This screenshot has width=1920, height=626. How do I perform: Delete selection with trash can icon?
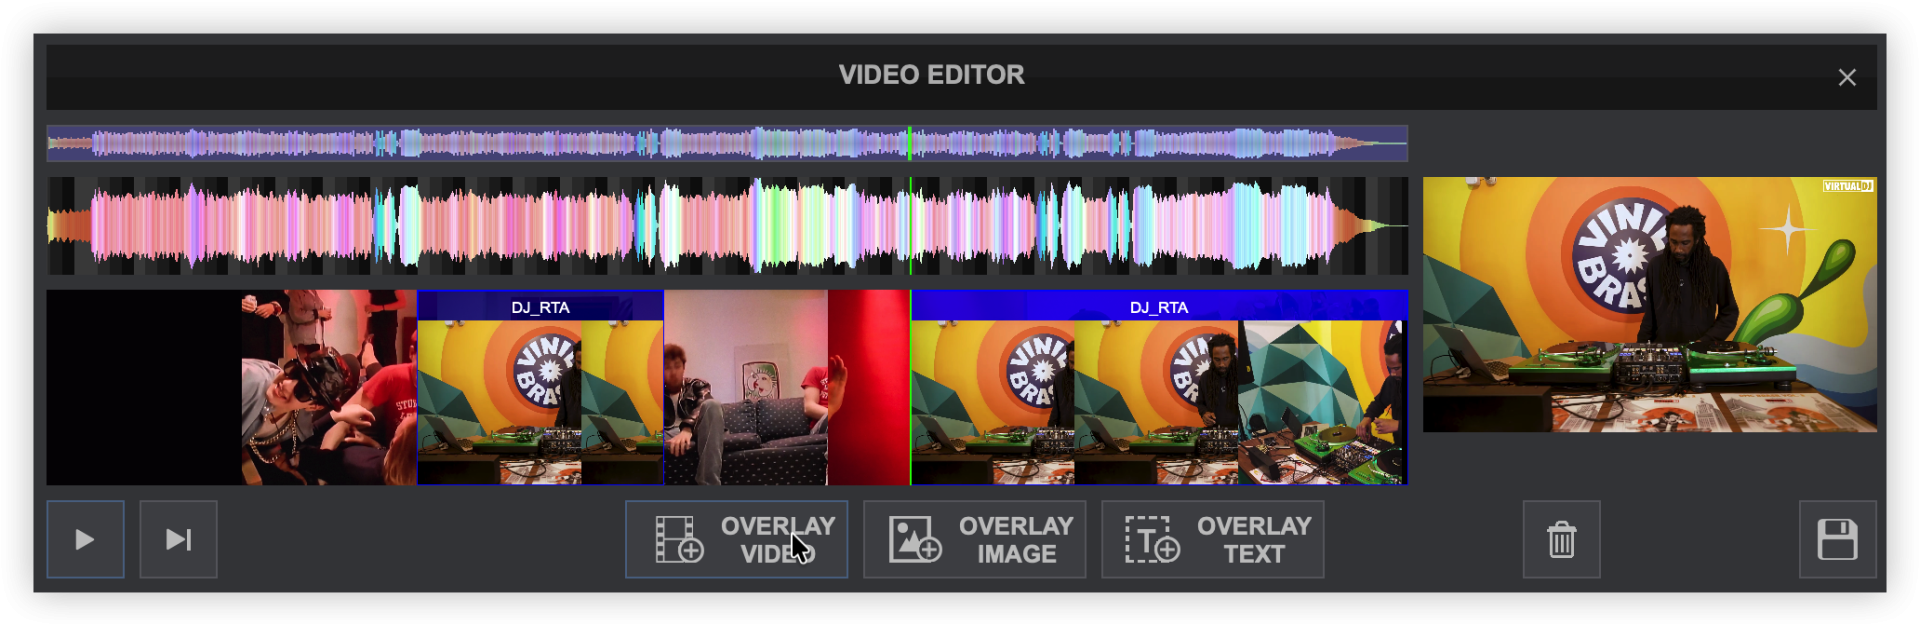(x=1561, y=540)
